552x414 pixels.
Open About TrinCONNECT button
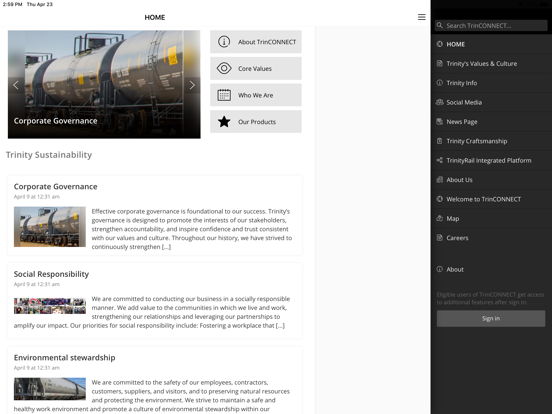[256, 42]
